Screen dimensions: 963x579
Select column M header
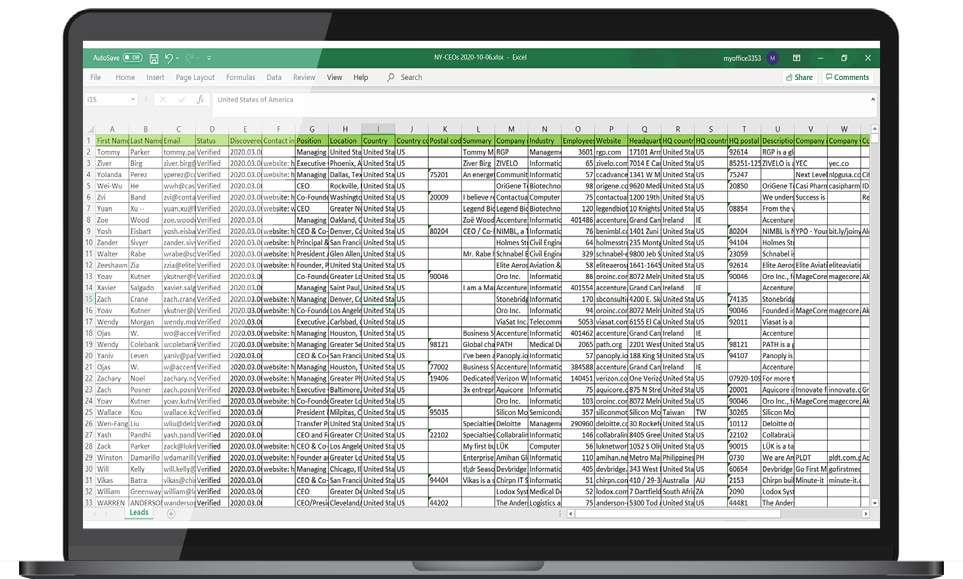(511, 129)
